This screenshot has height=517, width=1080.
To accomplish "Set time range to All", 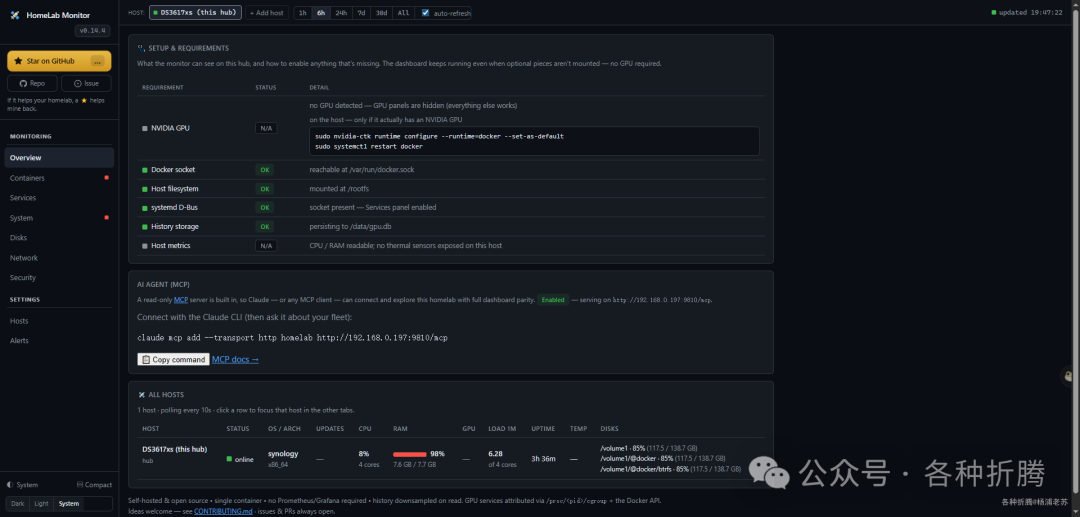I will [404, 12].
